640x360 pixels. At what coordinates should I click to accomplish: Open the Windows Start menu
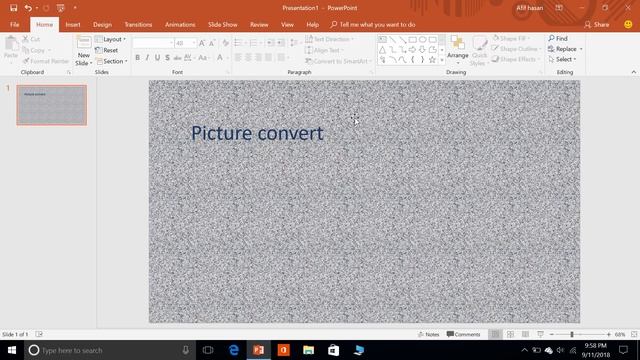pyautogui.click(x=12, y=350)
